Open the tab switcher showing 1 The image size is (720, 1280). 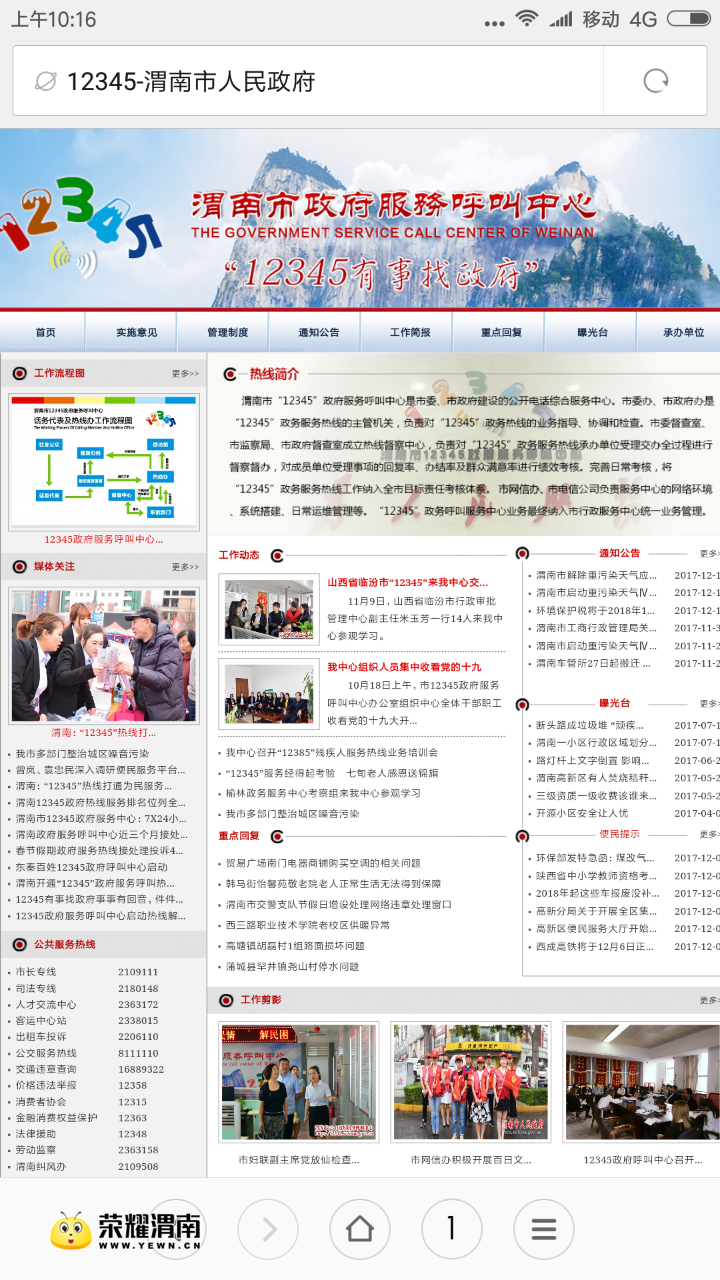(451, 1229)
